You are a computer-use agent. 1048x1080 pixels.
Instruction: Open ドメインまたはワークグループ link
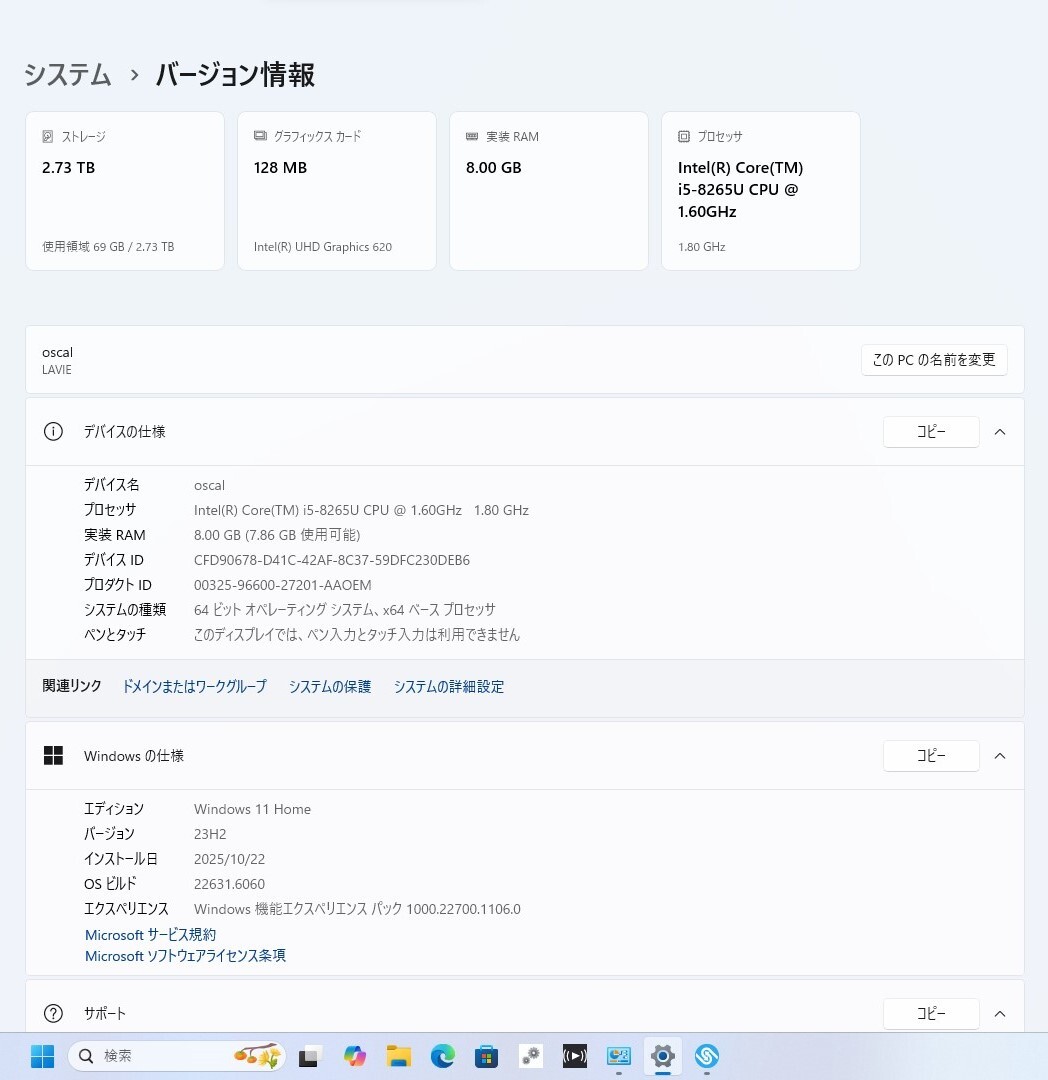tap(194, 686)
